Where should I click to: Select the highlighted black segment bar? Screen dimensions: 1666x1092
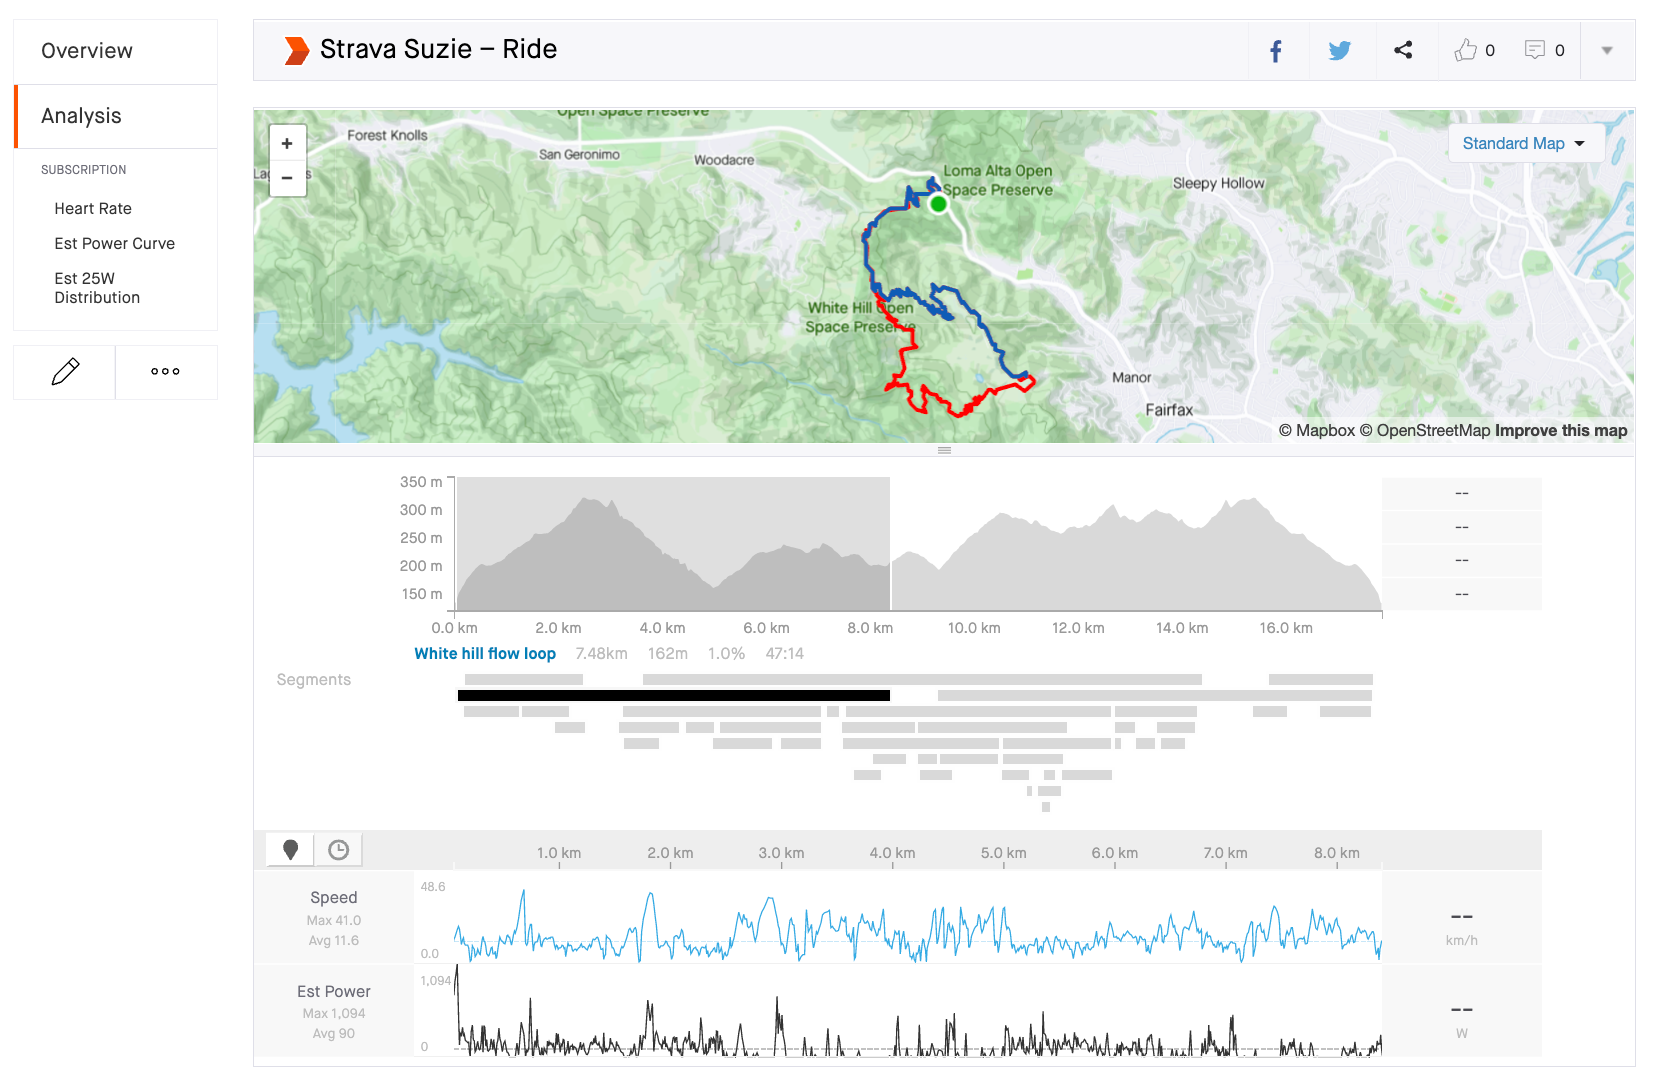click(x=674, y=696)
